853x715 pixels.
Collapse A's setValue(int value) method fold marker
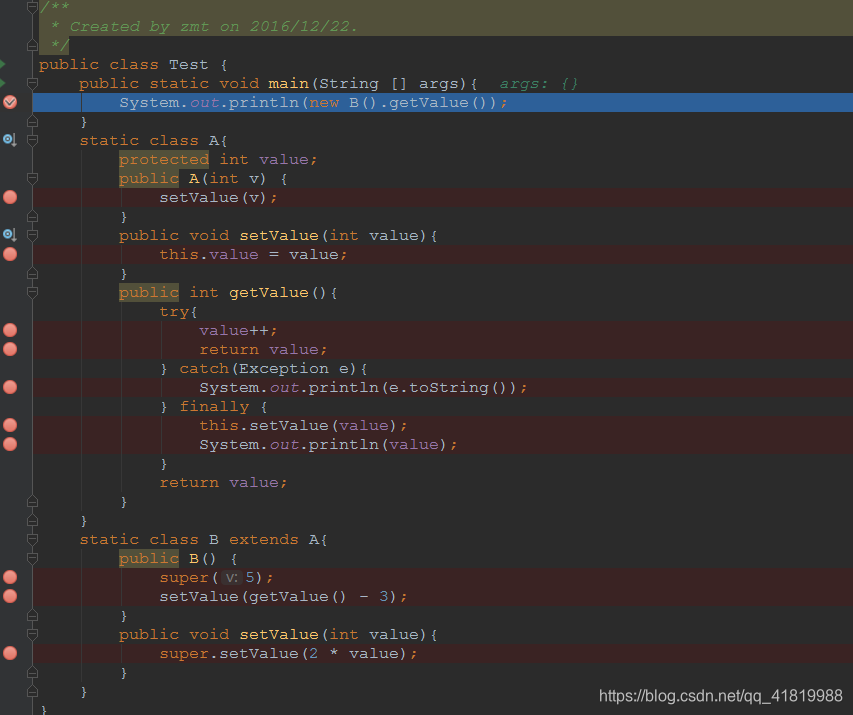[x=32, y=235]
